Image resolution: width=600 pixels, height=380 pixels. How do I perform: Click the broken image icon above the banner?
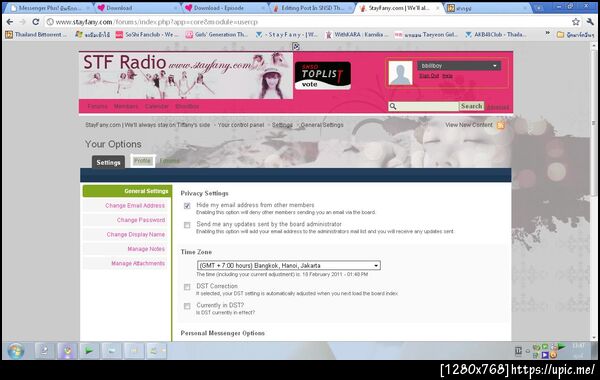tap(295, 46)
